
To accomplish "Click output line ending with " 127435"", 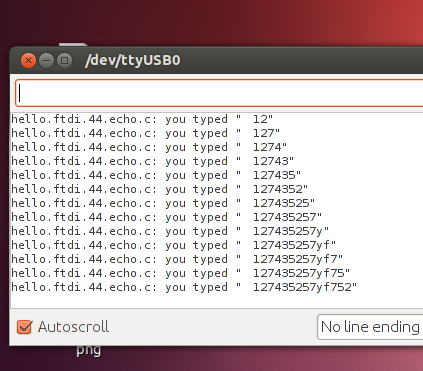I will [156, 175].
